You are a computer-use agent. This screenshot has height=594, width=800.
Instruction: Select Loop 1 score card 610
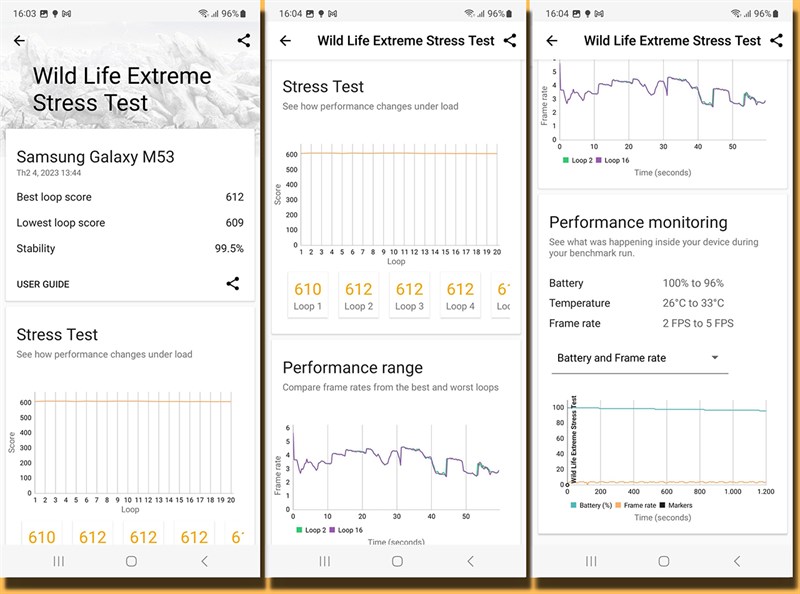(x=308, y=295)
